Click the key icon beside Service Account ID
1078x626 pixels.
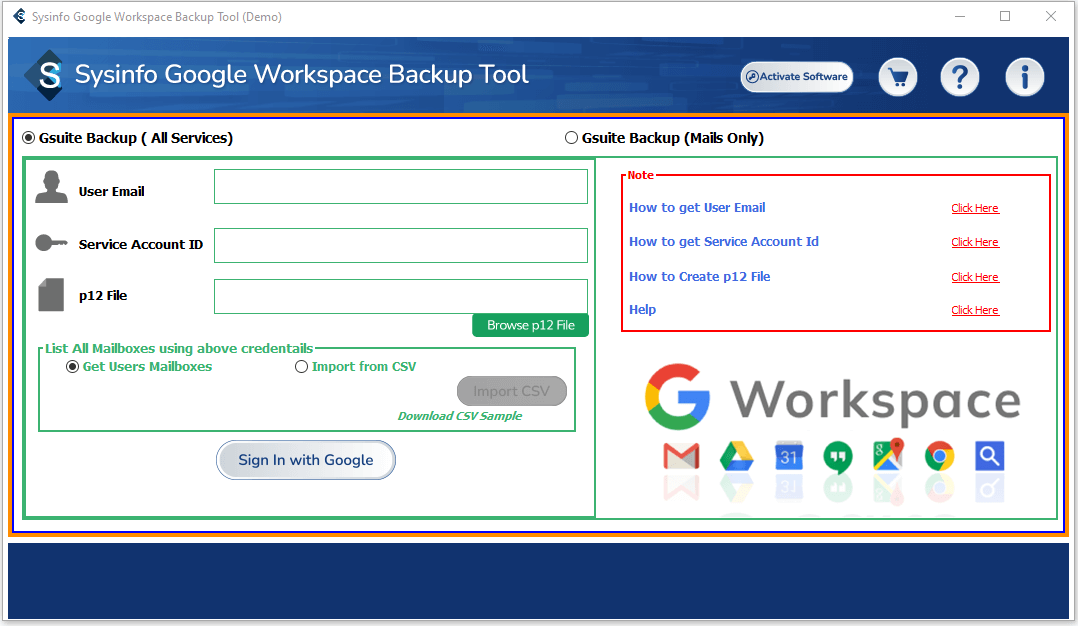[x=52, y=243]
